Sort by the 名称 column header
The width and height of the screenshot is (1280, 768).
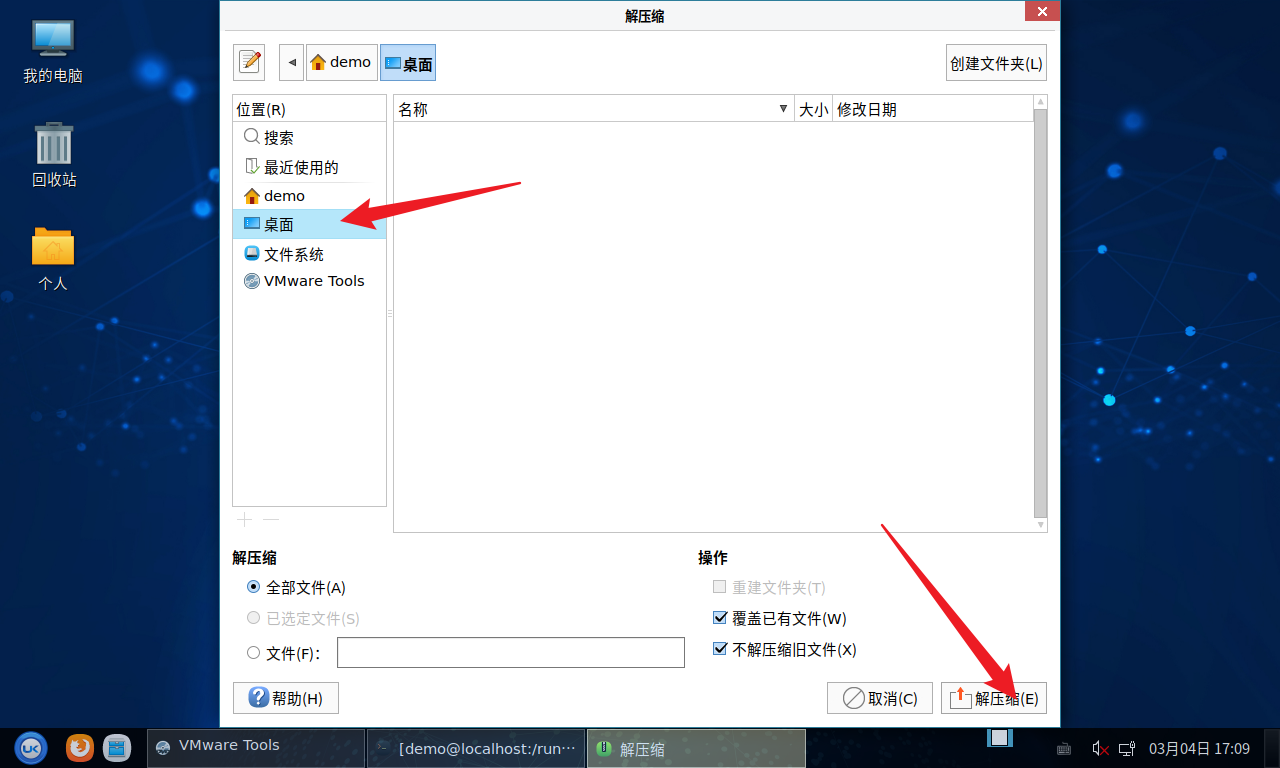point(594,109)
